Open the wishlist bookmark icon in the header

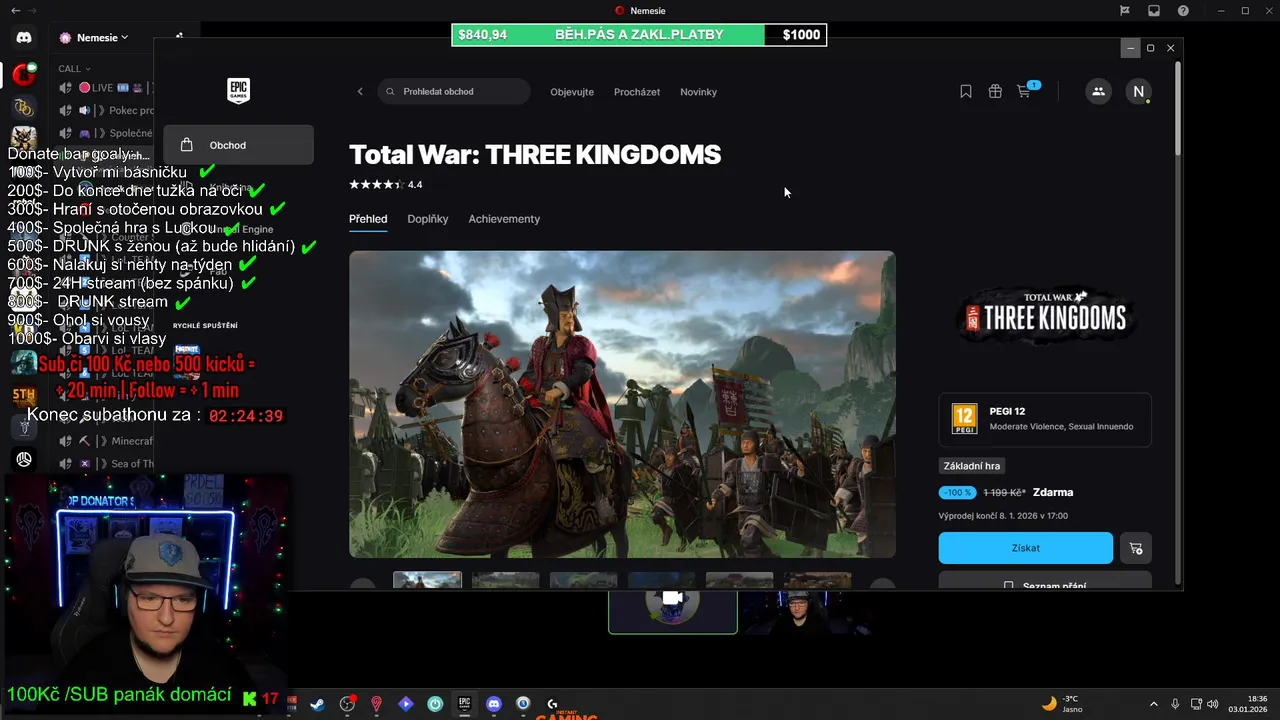click(x=966, y=91)
